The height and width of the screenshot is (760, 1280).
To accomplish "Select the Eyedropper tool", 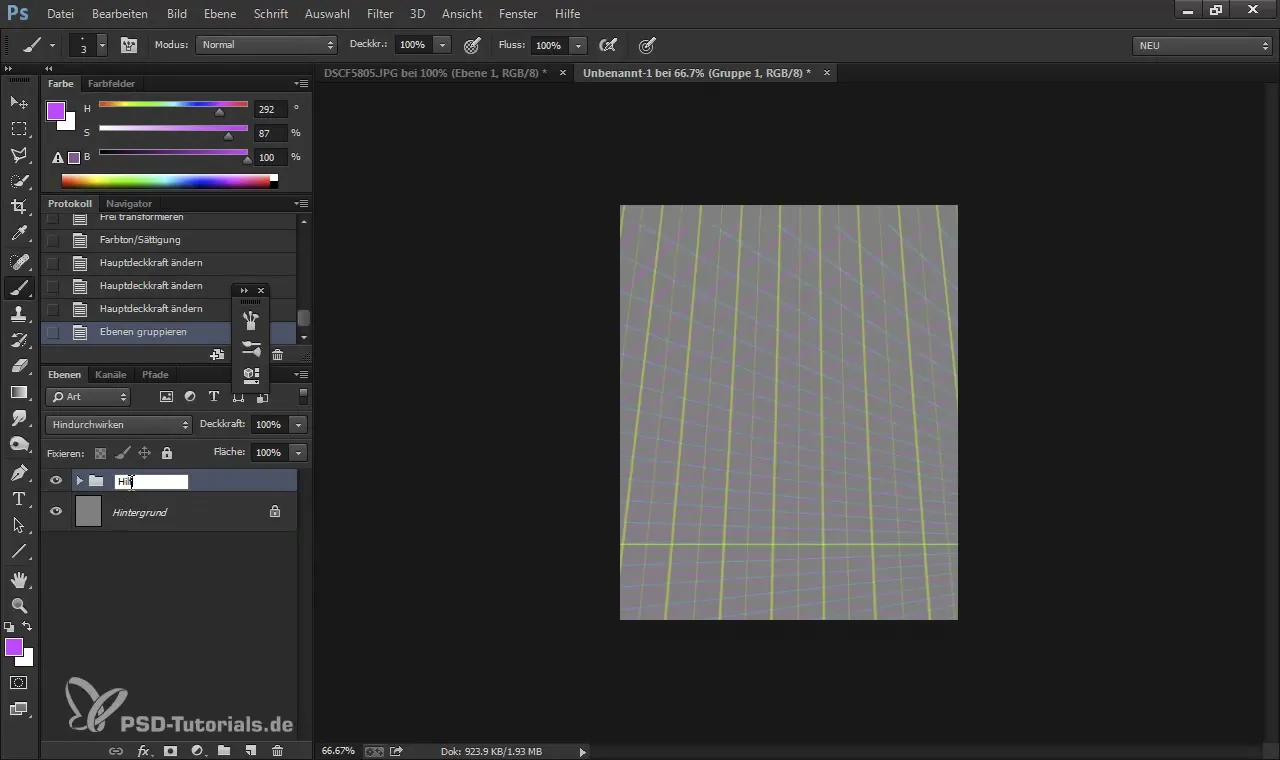I will pos(19,234).
